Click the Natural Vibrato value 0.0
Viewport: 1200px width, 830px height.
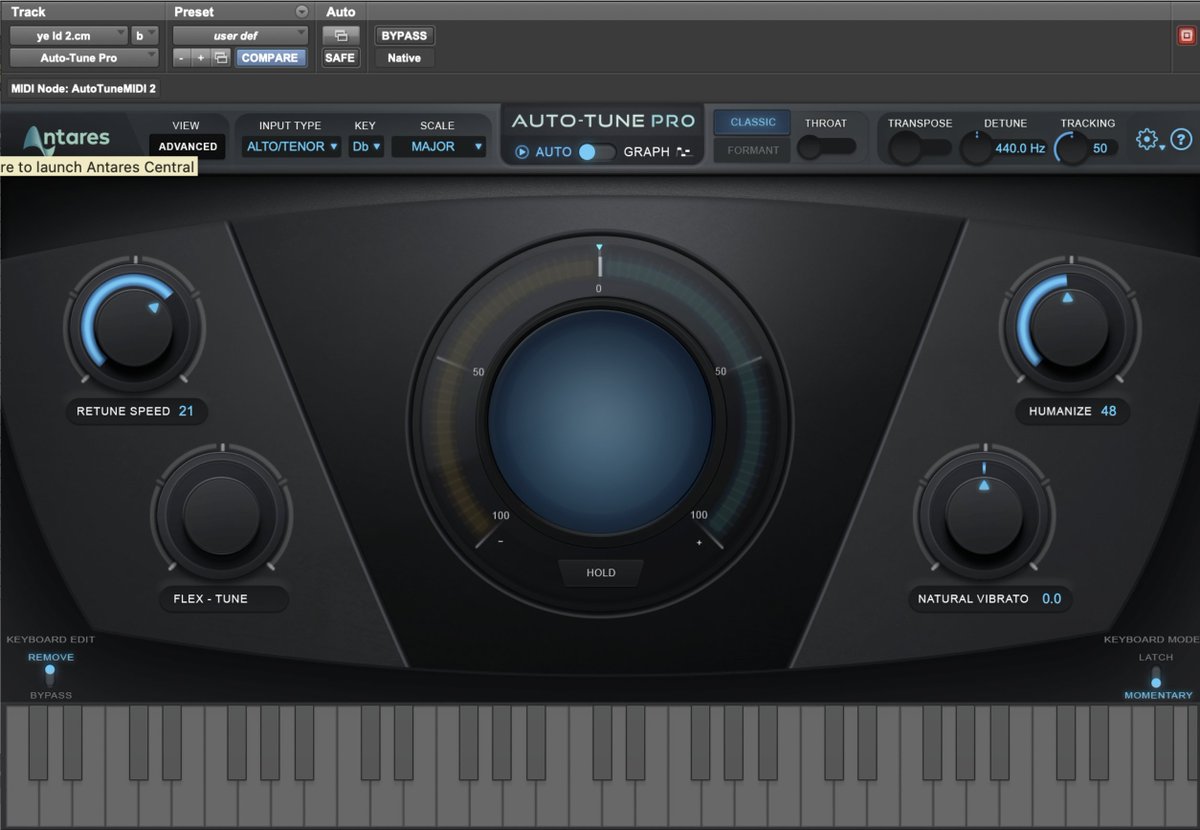click(x=1051, y=599)
